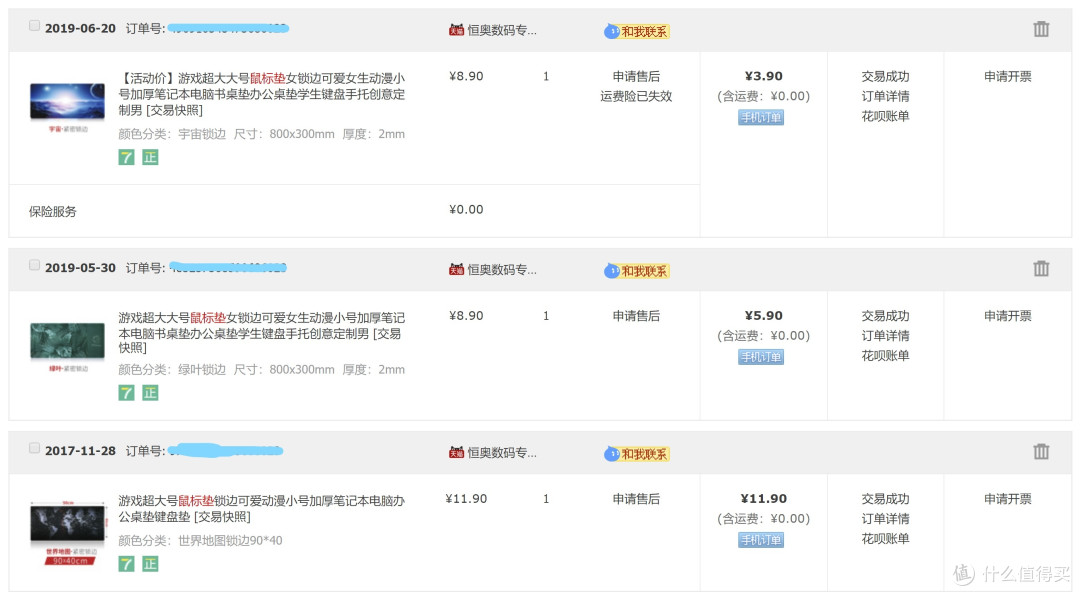Image resolution: width=1080 pixels, height=596 pixels.
Task: Click date text 2019-06-20
Action: pyautogui.click(x=80, y=29)
